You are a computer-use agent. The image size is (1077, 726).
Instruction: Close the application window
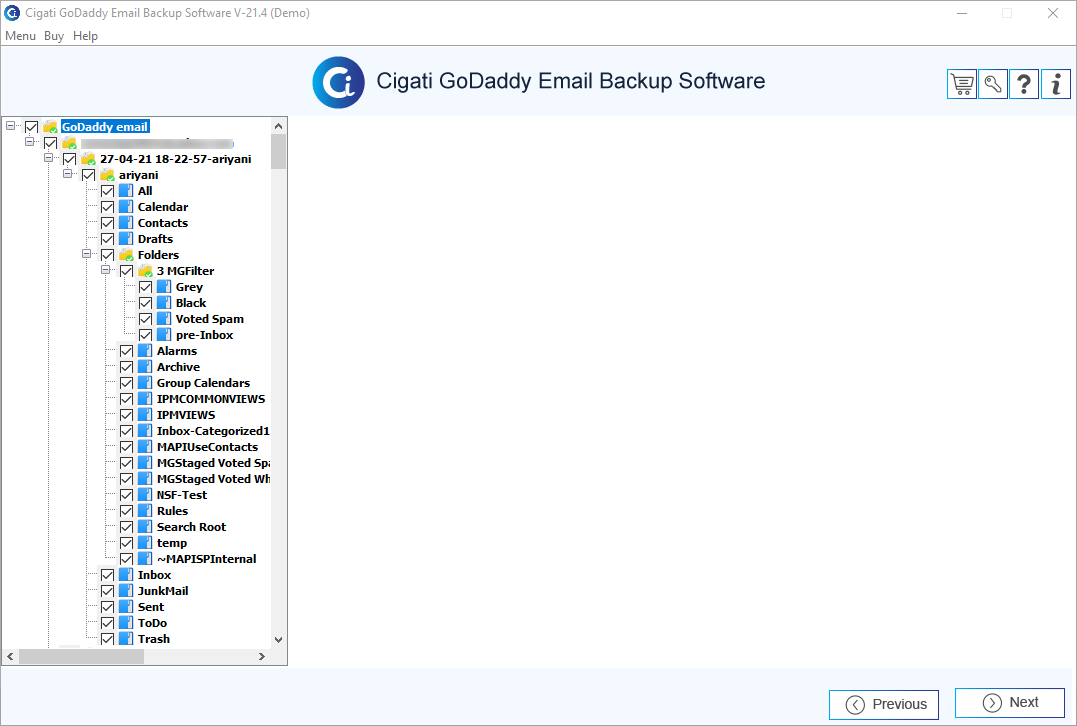[x=1052, y=13]
